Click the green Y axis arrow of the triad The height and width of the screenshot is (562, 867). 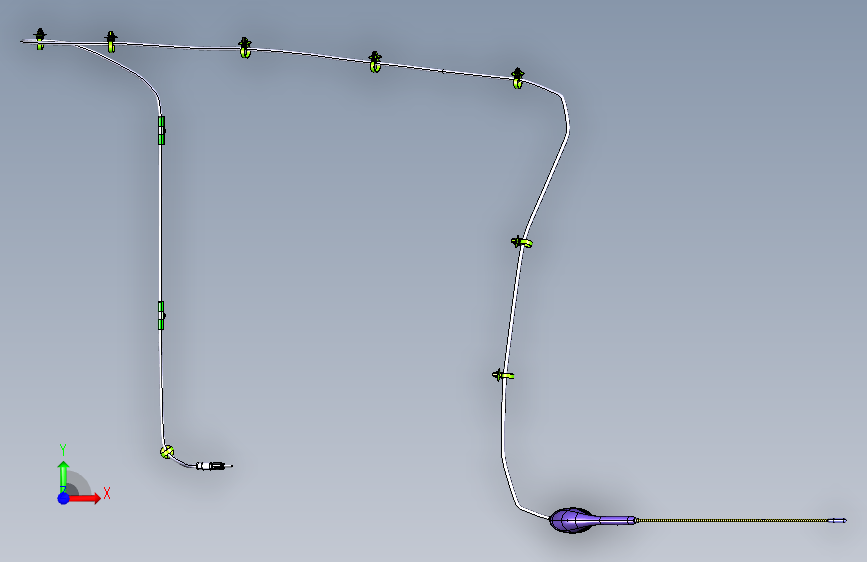tap(64, 476)
